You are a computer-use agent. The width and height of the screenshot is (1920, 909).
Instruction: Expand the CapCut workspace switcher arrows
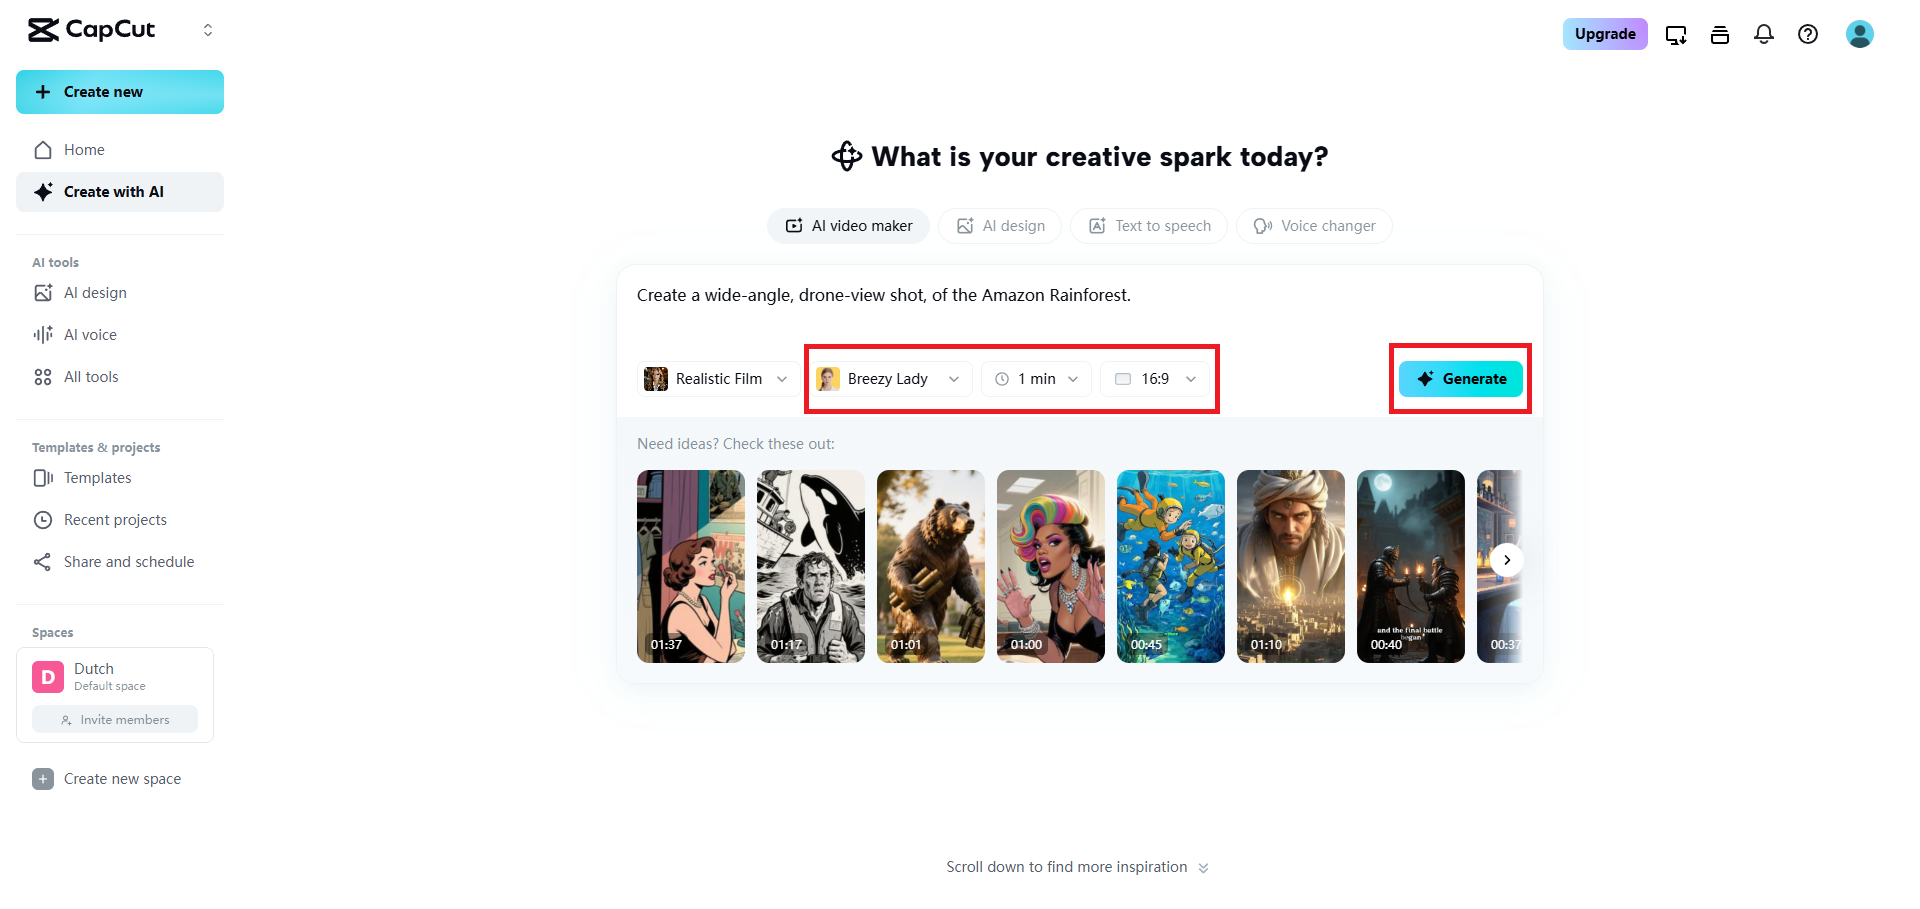pyautogui.click(x=208, y=30)
